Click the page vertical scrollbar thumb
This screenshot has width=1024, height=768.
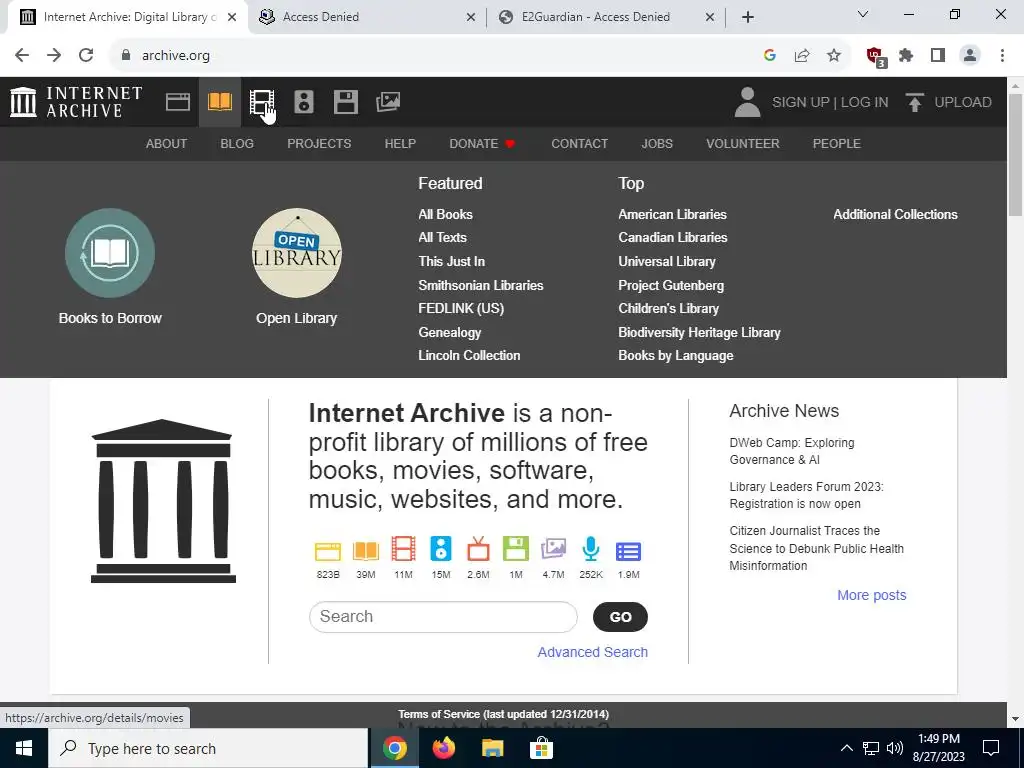pyautogui.click(x=1016, y=154)
